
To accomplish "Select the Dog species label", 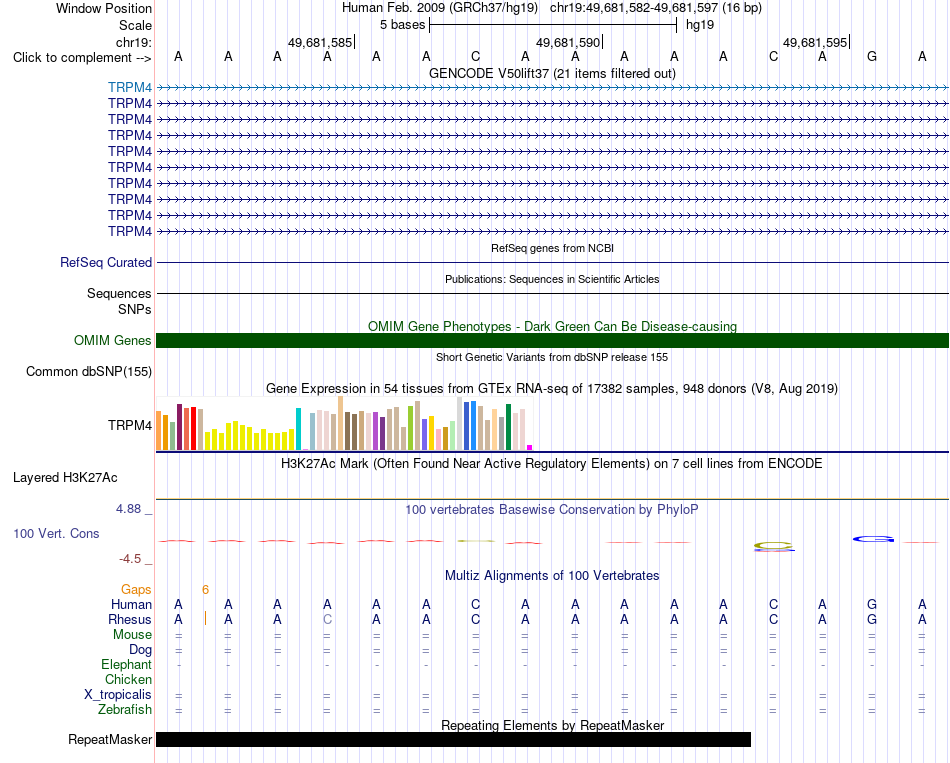I will (140, 650).
